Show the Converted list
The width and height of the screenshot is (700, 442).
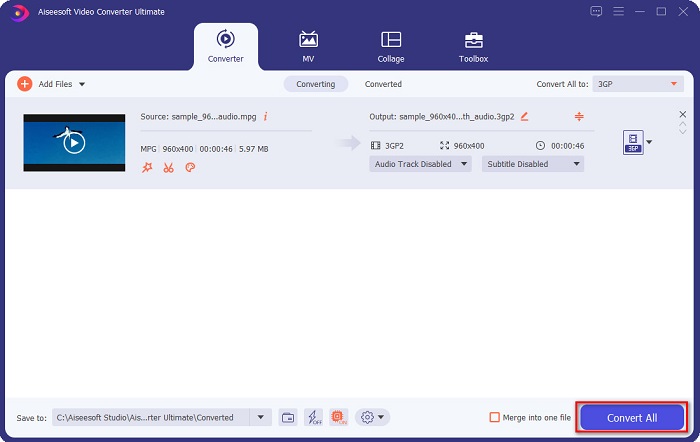pos(383,84)
